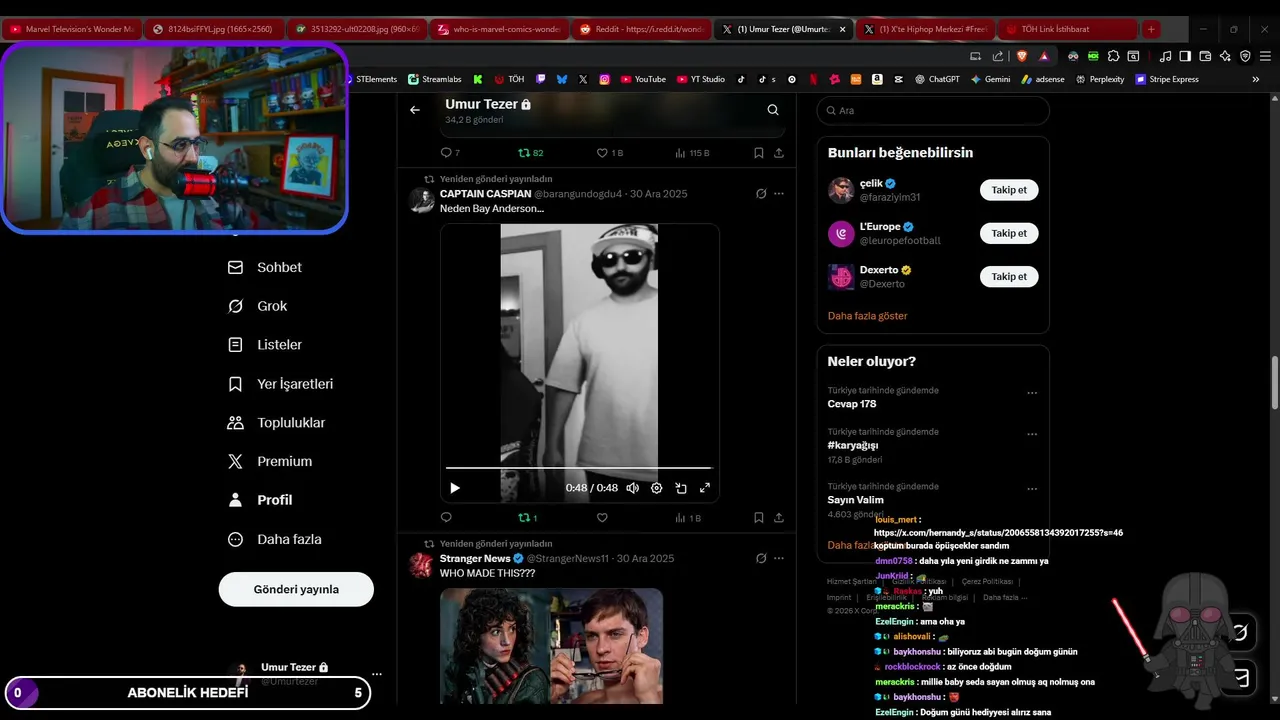The image size is (1280, 720).
Task: Switch to the 8124bsiFFYL.jpg tab
Action: pos(213,29)
